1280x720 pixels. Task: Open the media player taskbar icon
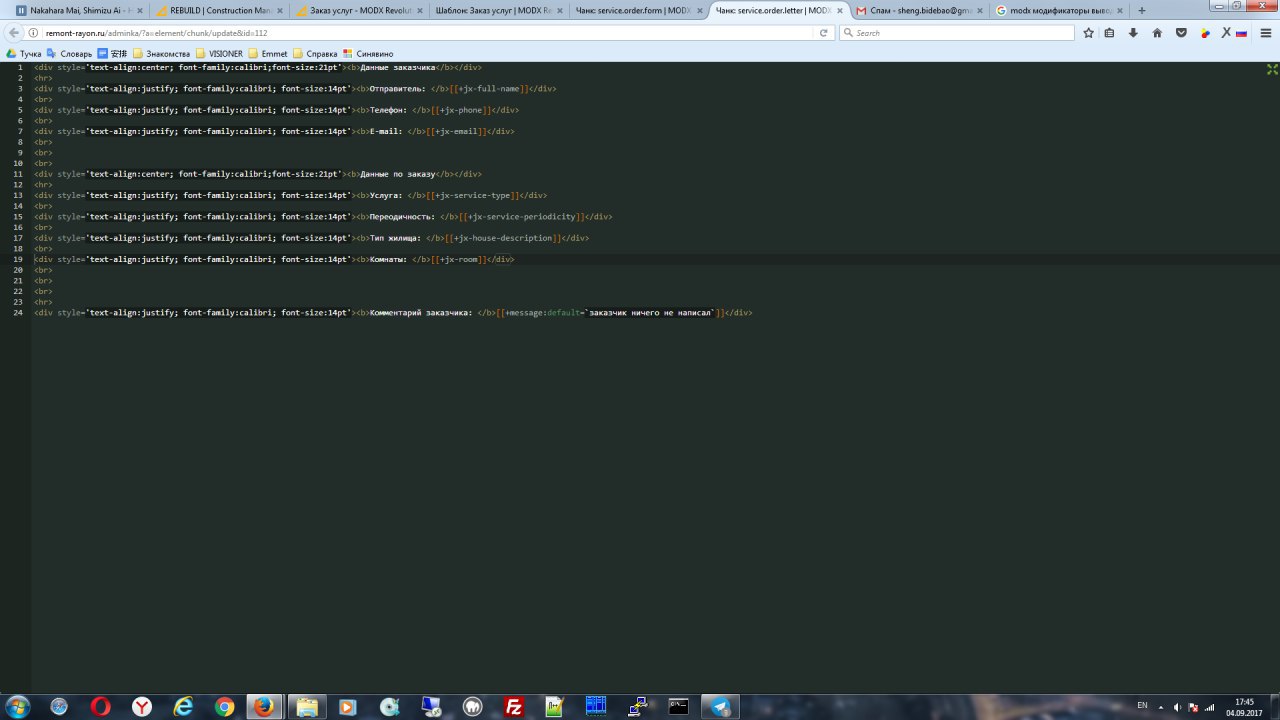[348, 707]
